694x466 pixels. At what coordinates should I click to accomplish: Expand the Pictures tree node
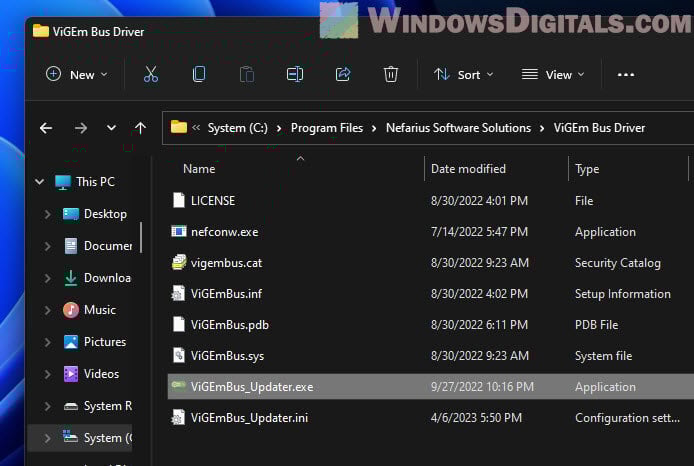pos(47,342)
